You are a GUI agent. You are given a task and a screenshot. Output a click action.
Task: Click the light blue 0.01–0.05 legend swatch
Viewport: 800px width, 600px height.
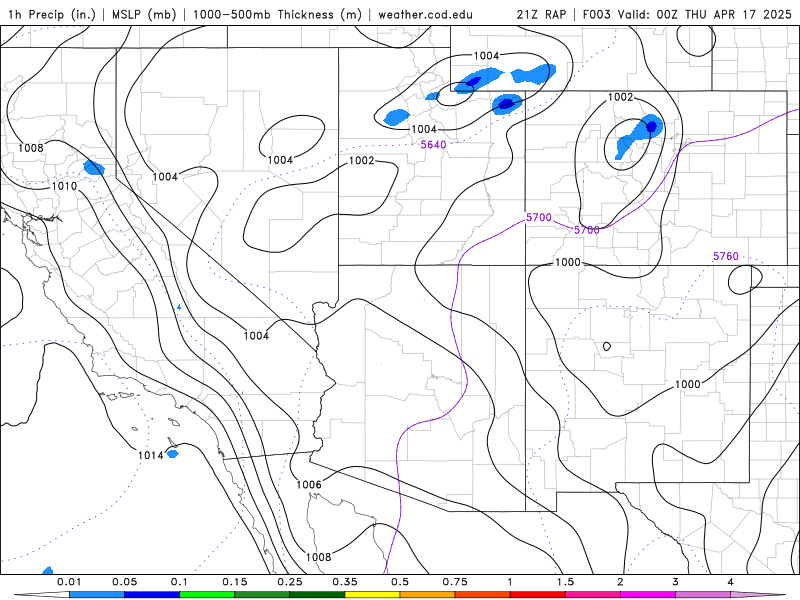coord(97,595)
